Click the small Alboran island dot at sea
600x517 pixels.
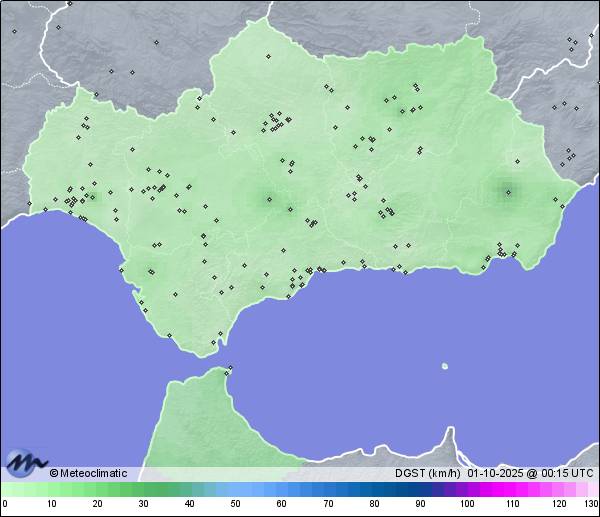[x=445, y=366]
